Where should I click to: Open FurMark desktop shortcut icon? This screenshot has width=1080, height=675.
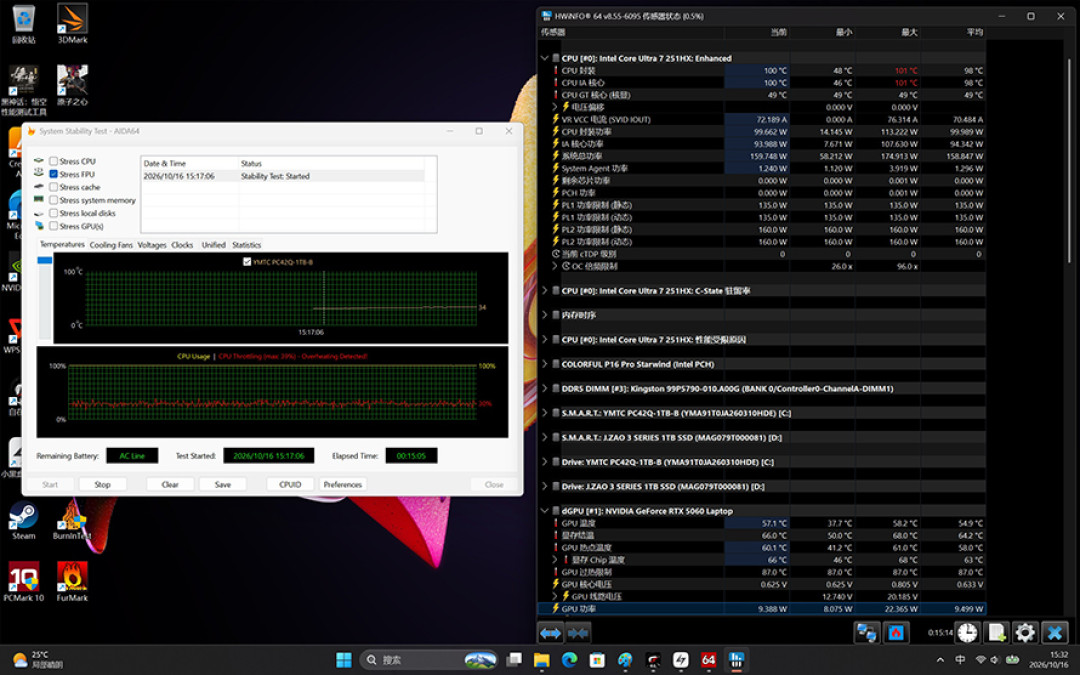pos(72,581)
